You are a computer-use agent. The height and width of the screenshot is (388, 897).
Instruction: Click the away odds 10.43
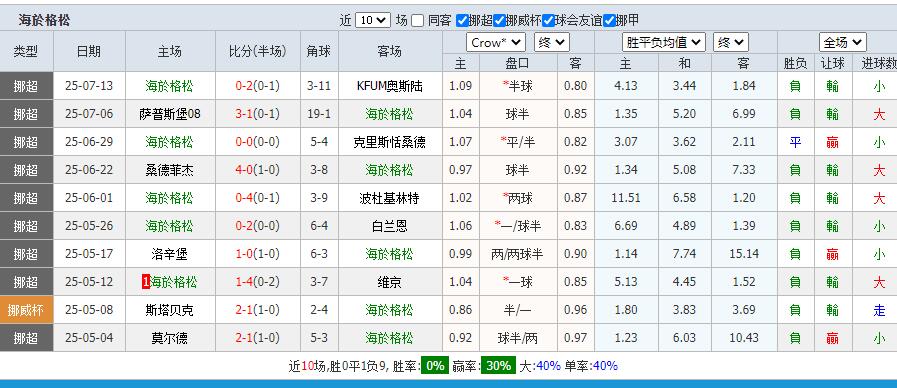coord(744,338)
